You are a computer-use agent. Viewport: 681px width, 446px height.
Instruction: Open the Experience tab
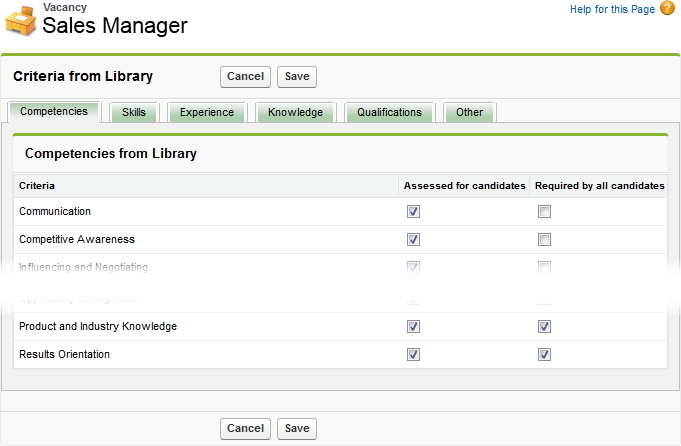tap(207, 112)
